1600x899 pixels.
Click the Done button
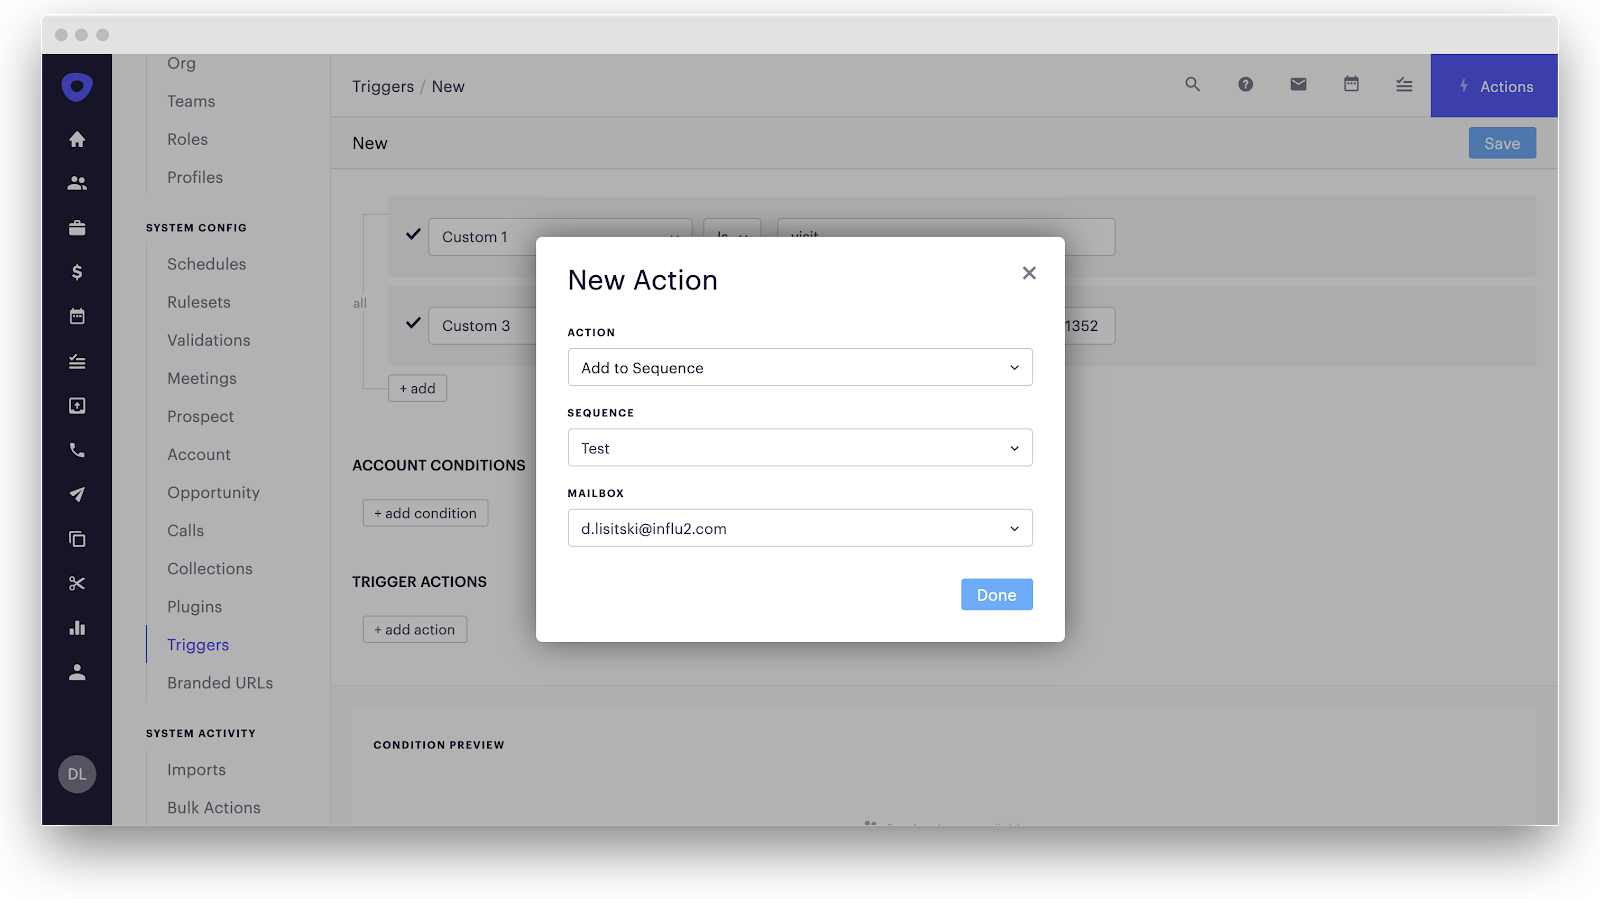point(996,595)
